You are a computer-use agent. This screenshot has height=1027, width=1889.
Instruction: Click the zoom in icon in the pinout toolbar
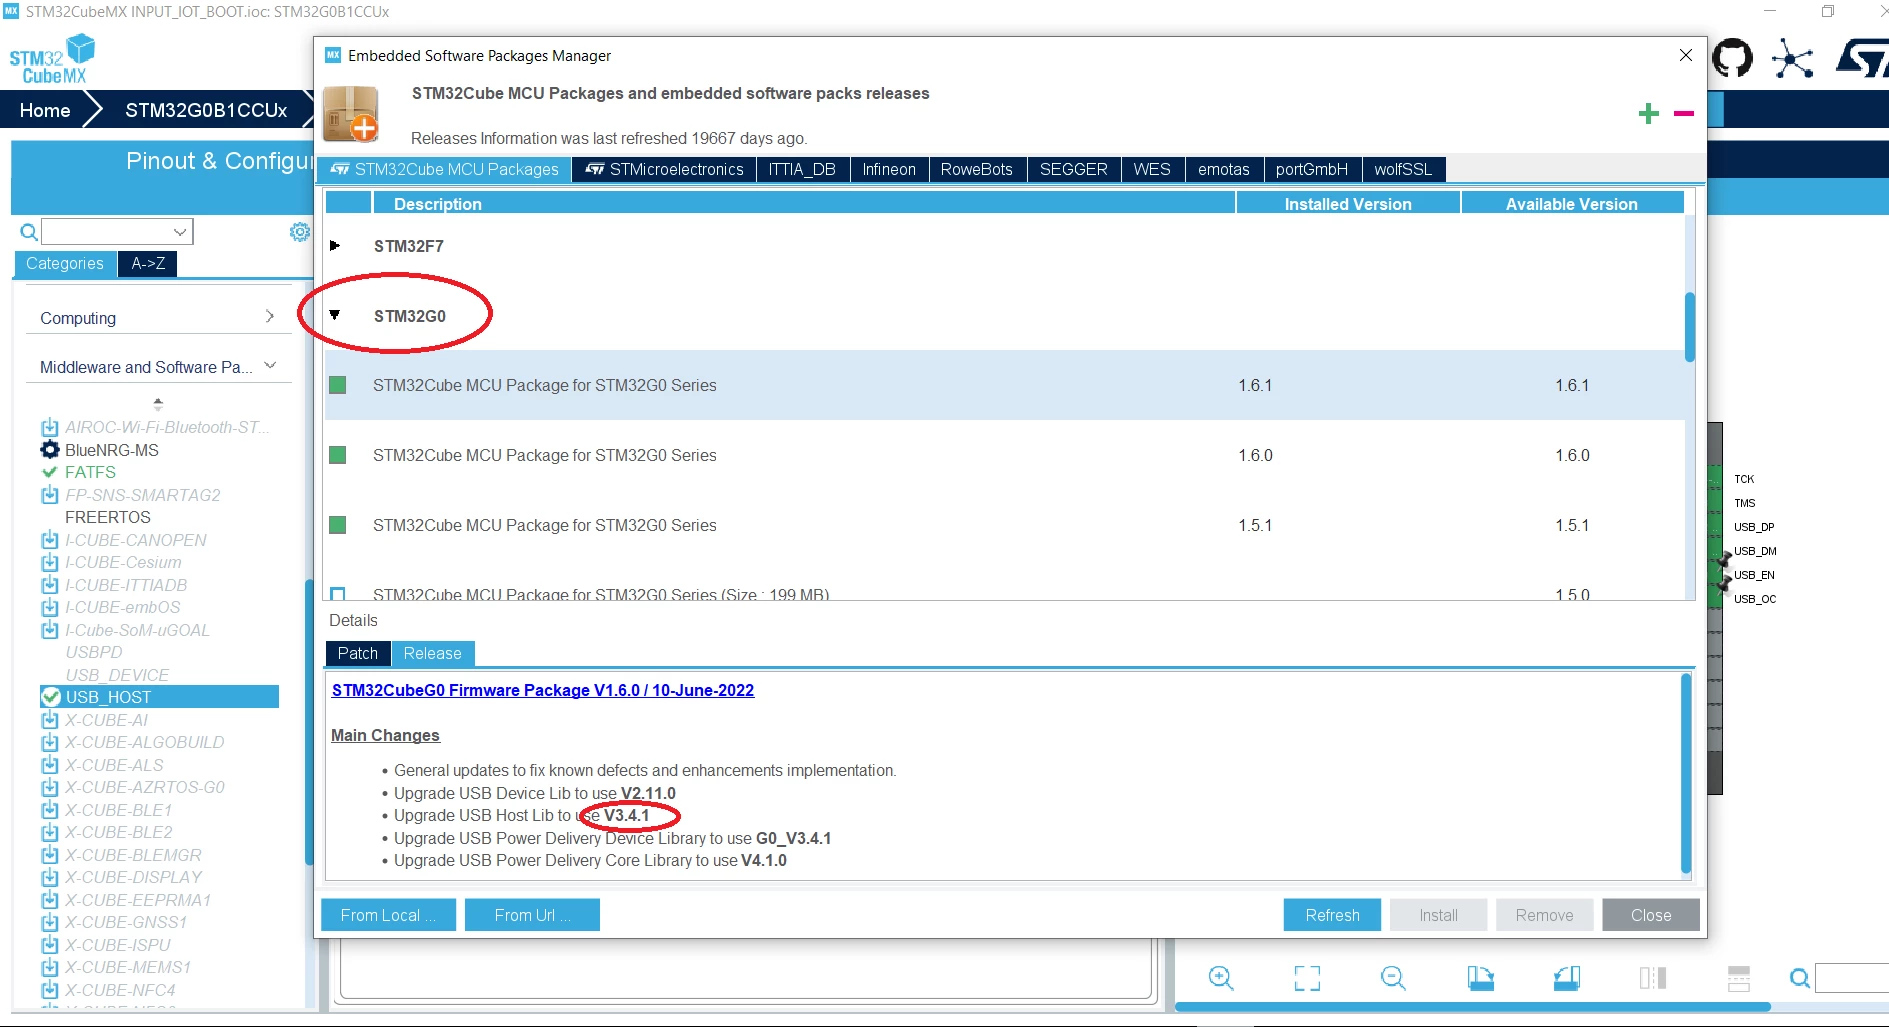click(x=1221, y=978)
